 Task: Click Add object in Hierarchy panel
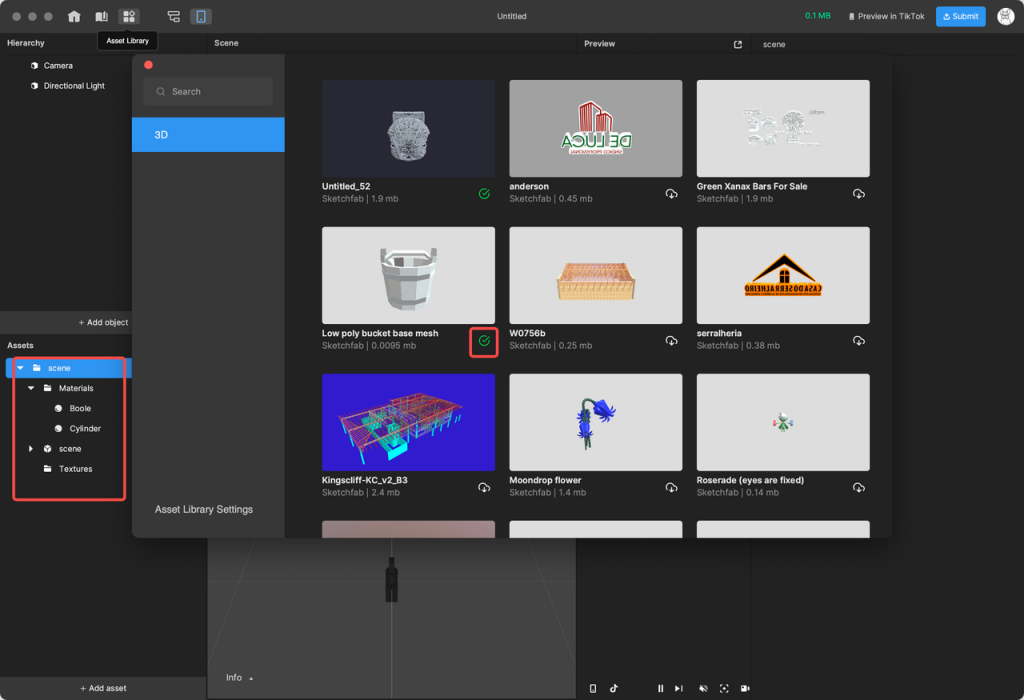coord(103,323)
